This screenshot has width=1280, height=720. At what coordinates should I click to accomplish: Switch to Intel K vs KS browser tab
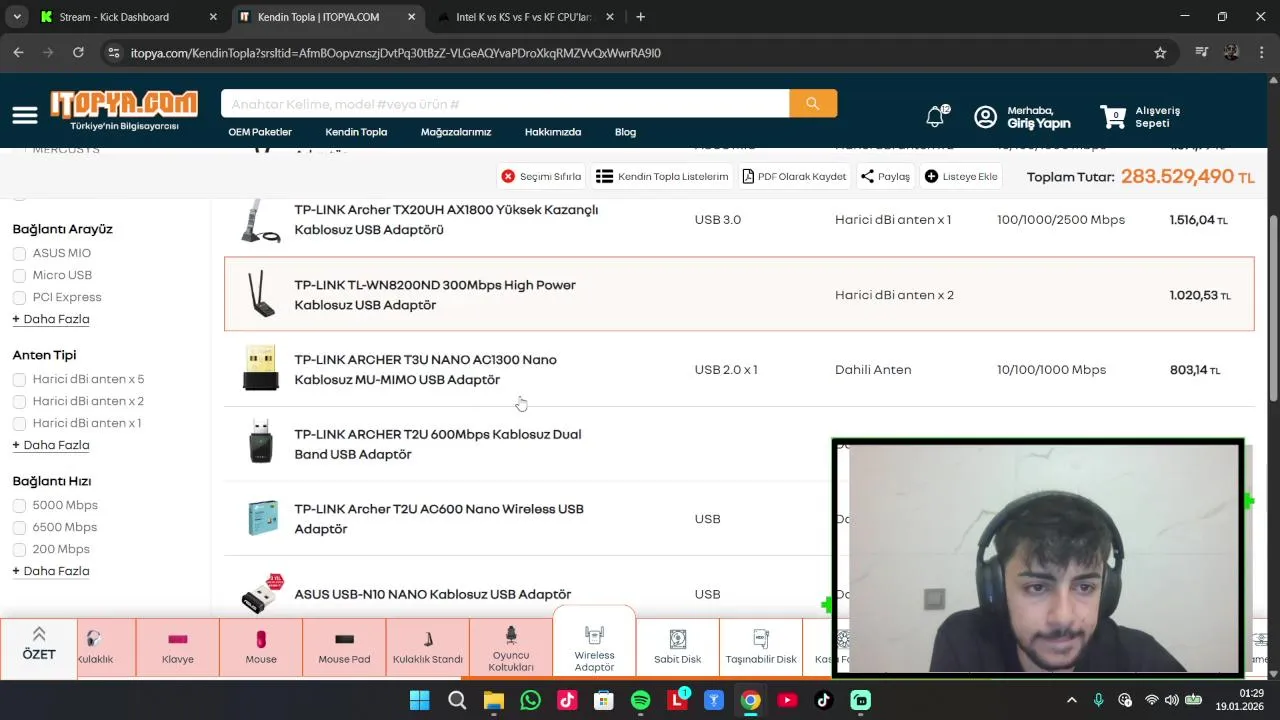point(526,17)
